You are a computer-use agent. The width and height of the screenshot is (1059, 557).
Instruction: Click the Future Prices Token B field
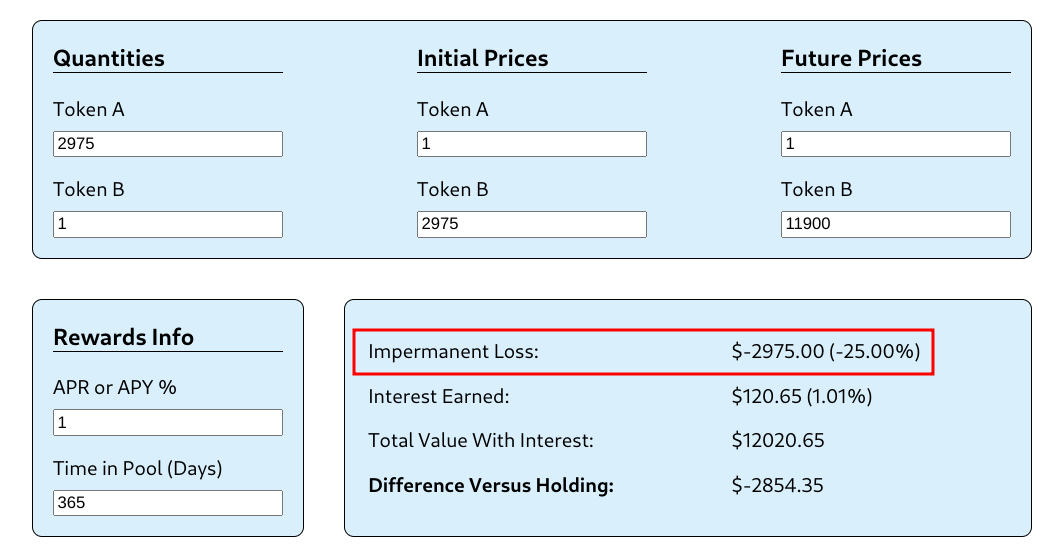tap(895, 224)
